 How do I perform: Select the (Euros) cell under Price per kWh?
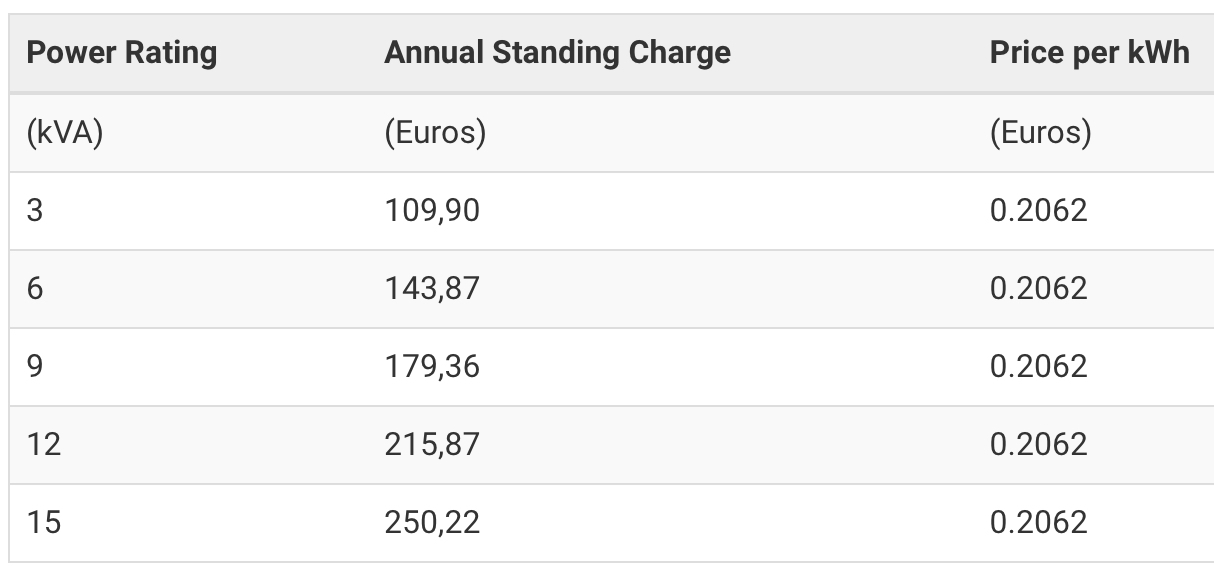click(x=1040, y=133)
